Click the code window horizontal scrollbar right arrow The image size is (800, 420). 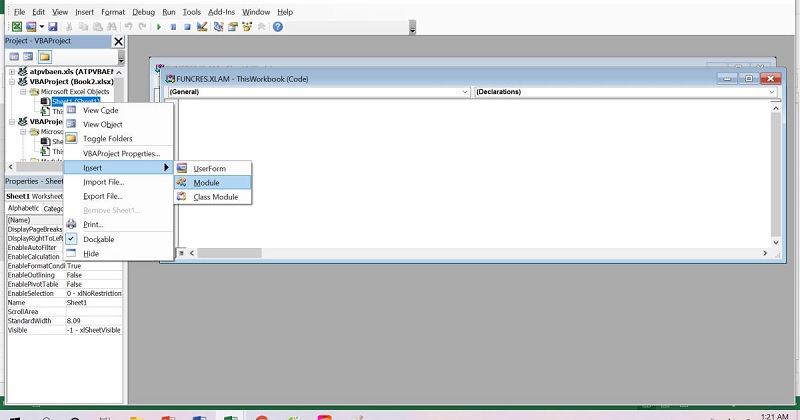[765, 253]
